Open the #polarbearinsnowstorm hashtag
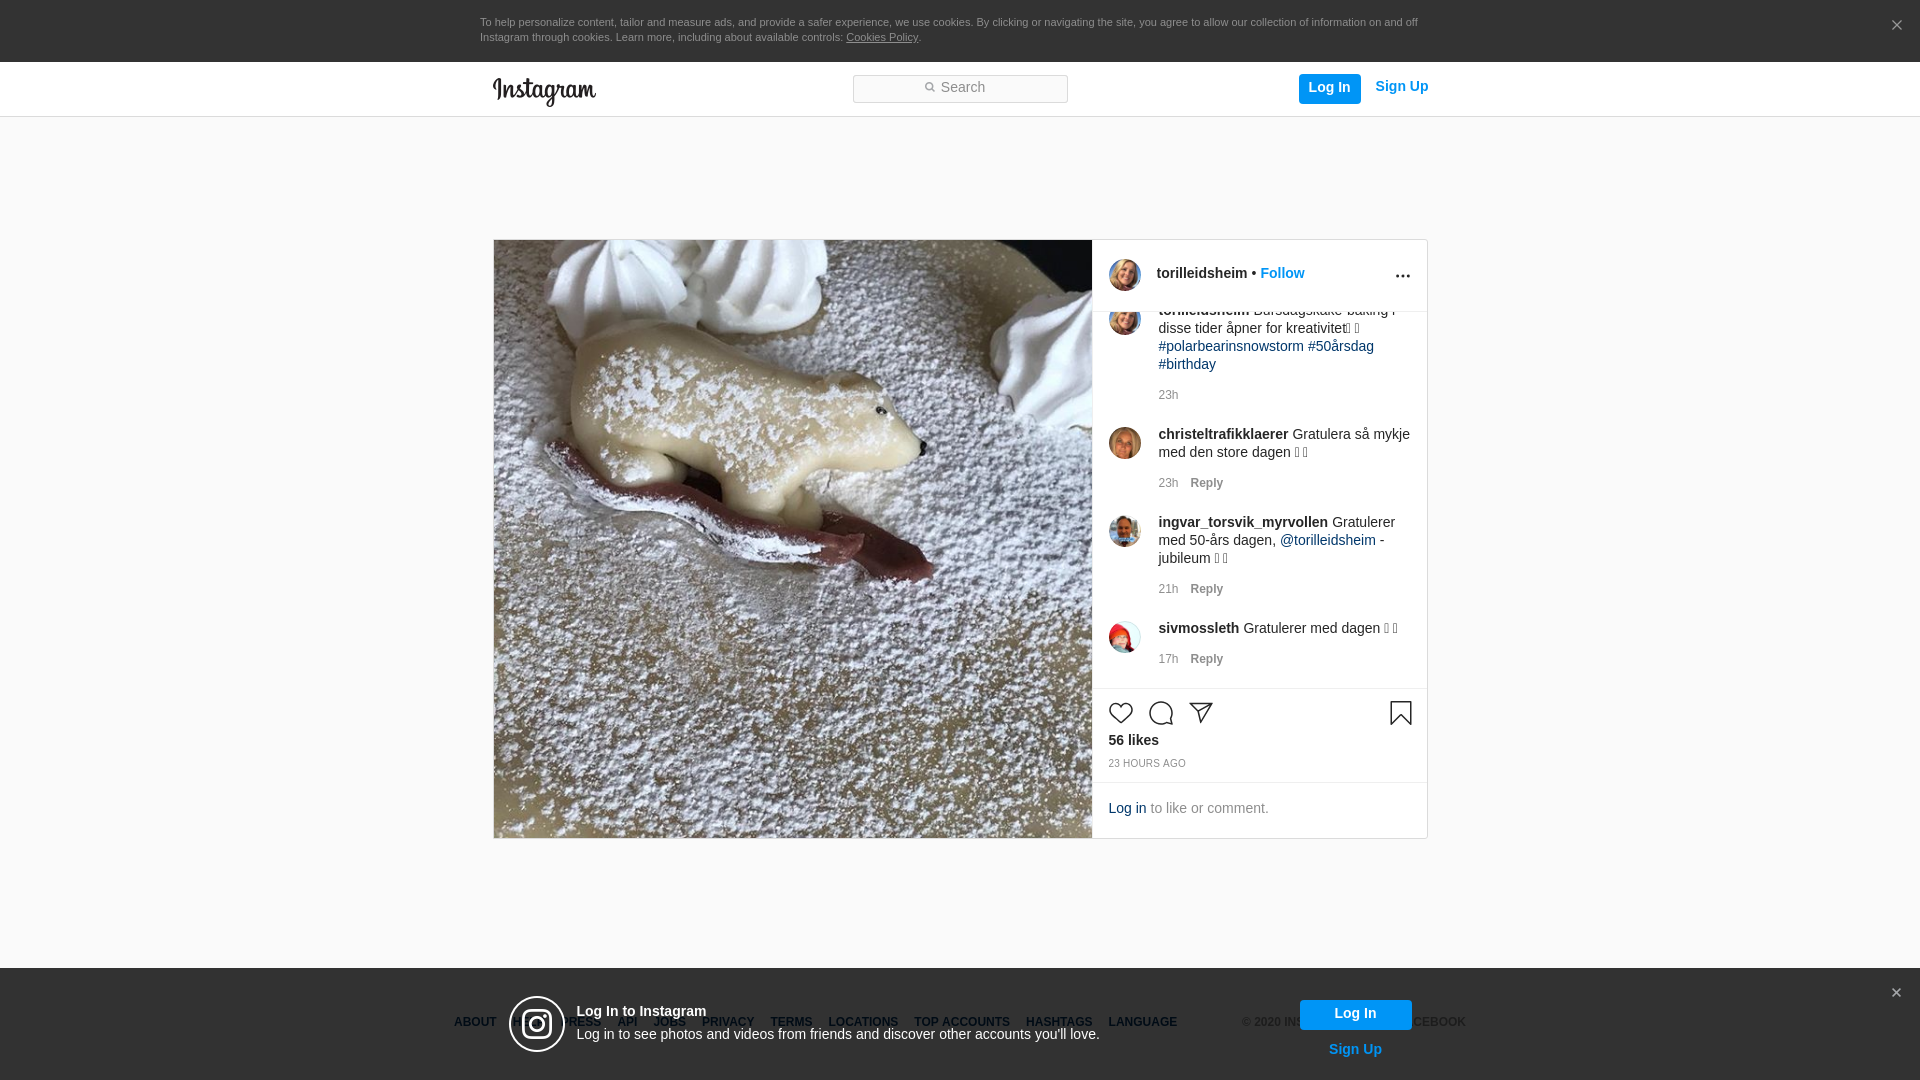1920x1080 pixels. (x=1231, y=347)
